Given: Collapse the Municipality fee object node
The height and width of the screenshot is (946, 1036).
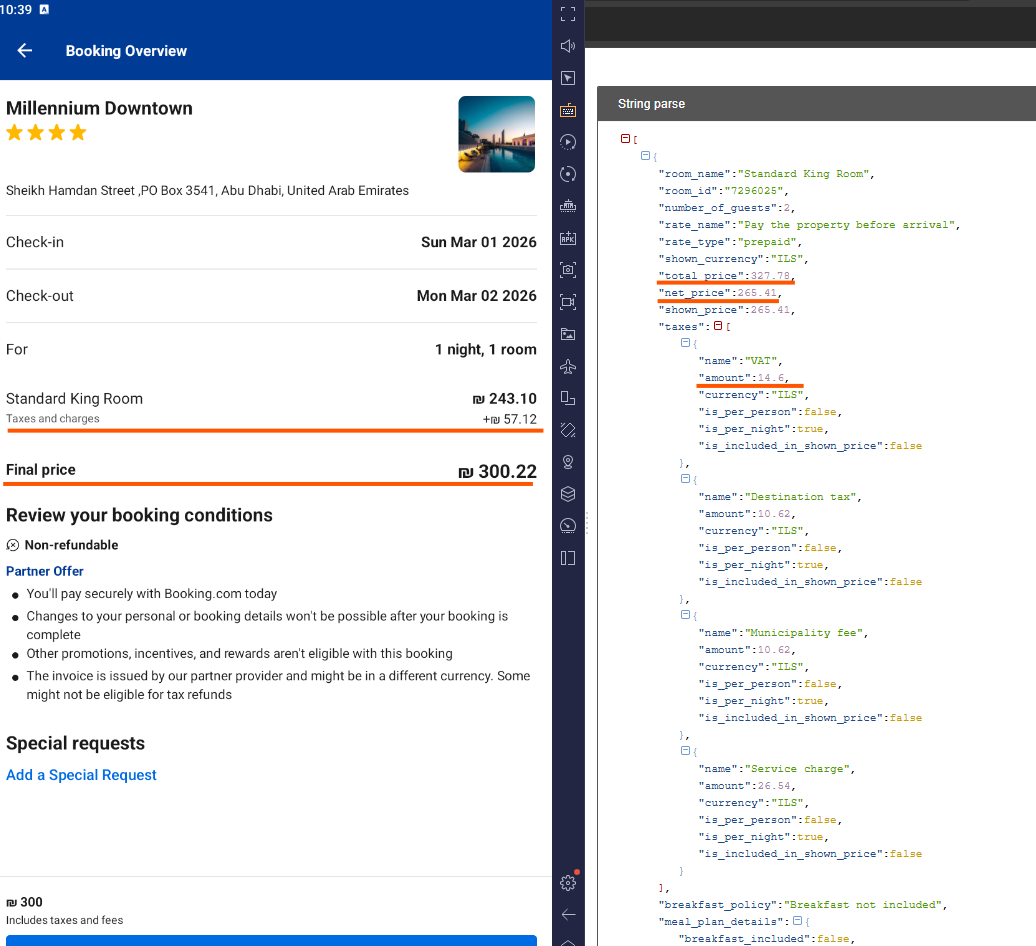Looking at the screenshot, I should (x=685, y=614).
